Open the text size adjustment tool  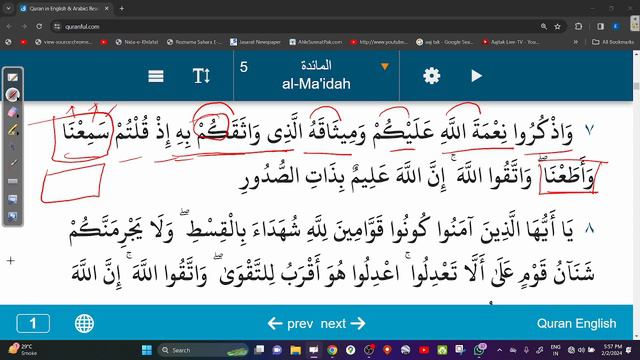(x=201, y=76)
